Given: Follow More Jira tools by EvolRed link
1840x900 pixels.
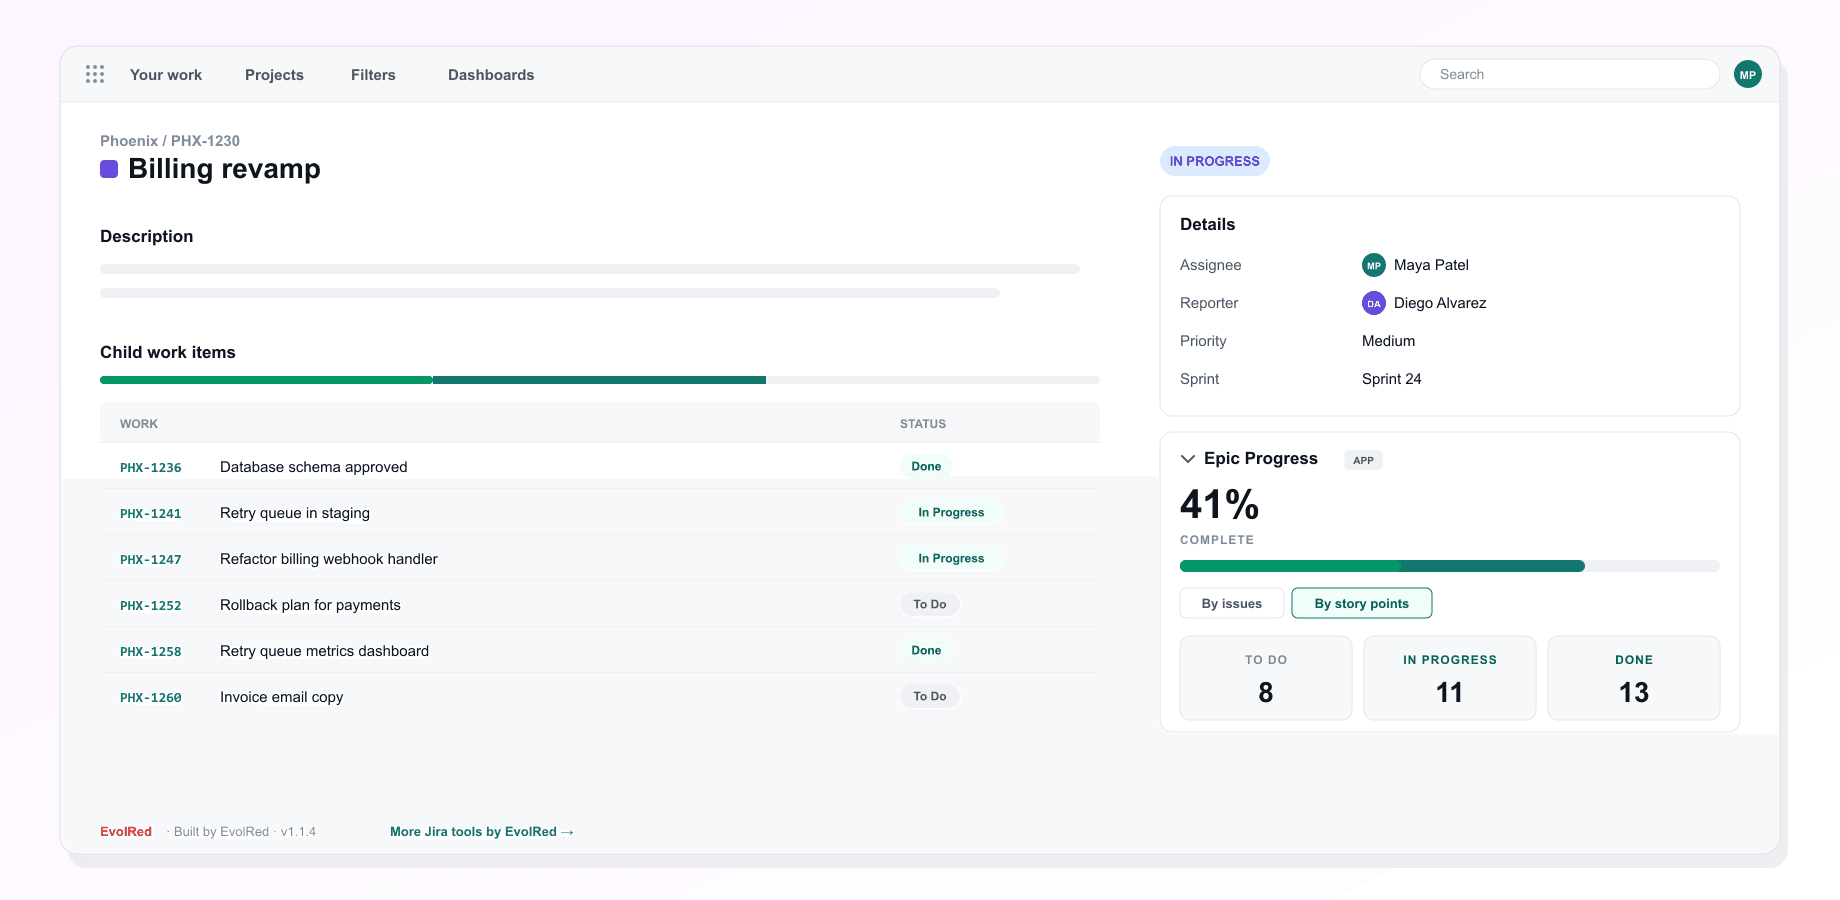Looking at the screenshot, I should point(482,832).
